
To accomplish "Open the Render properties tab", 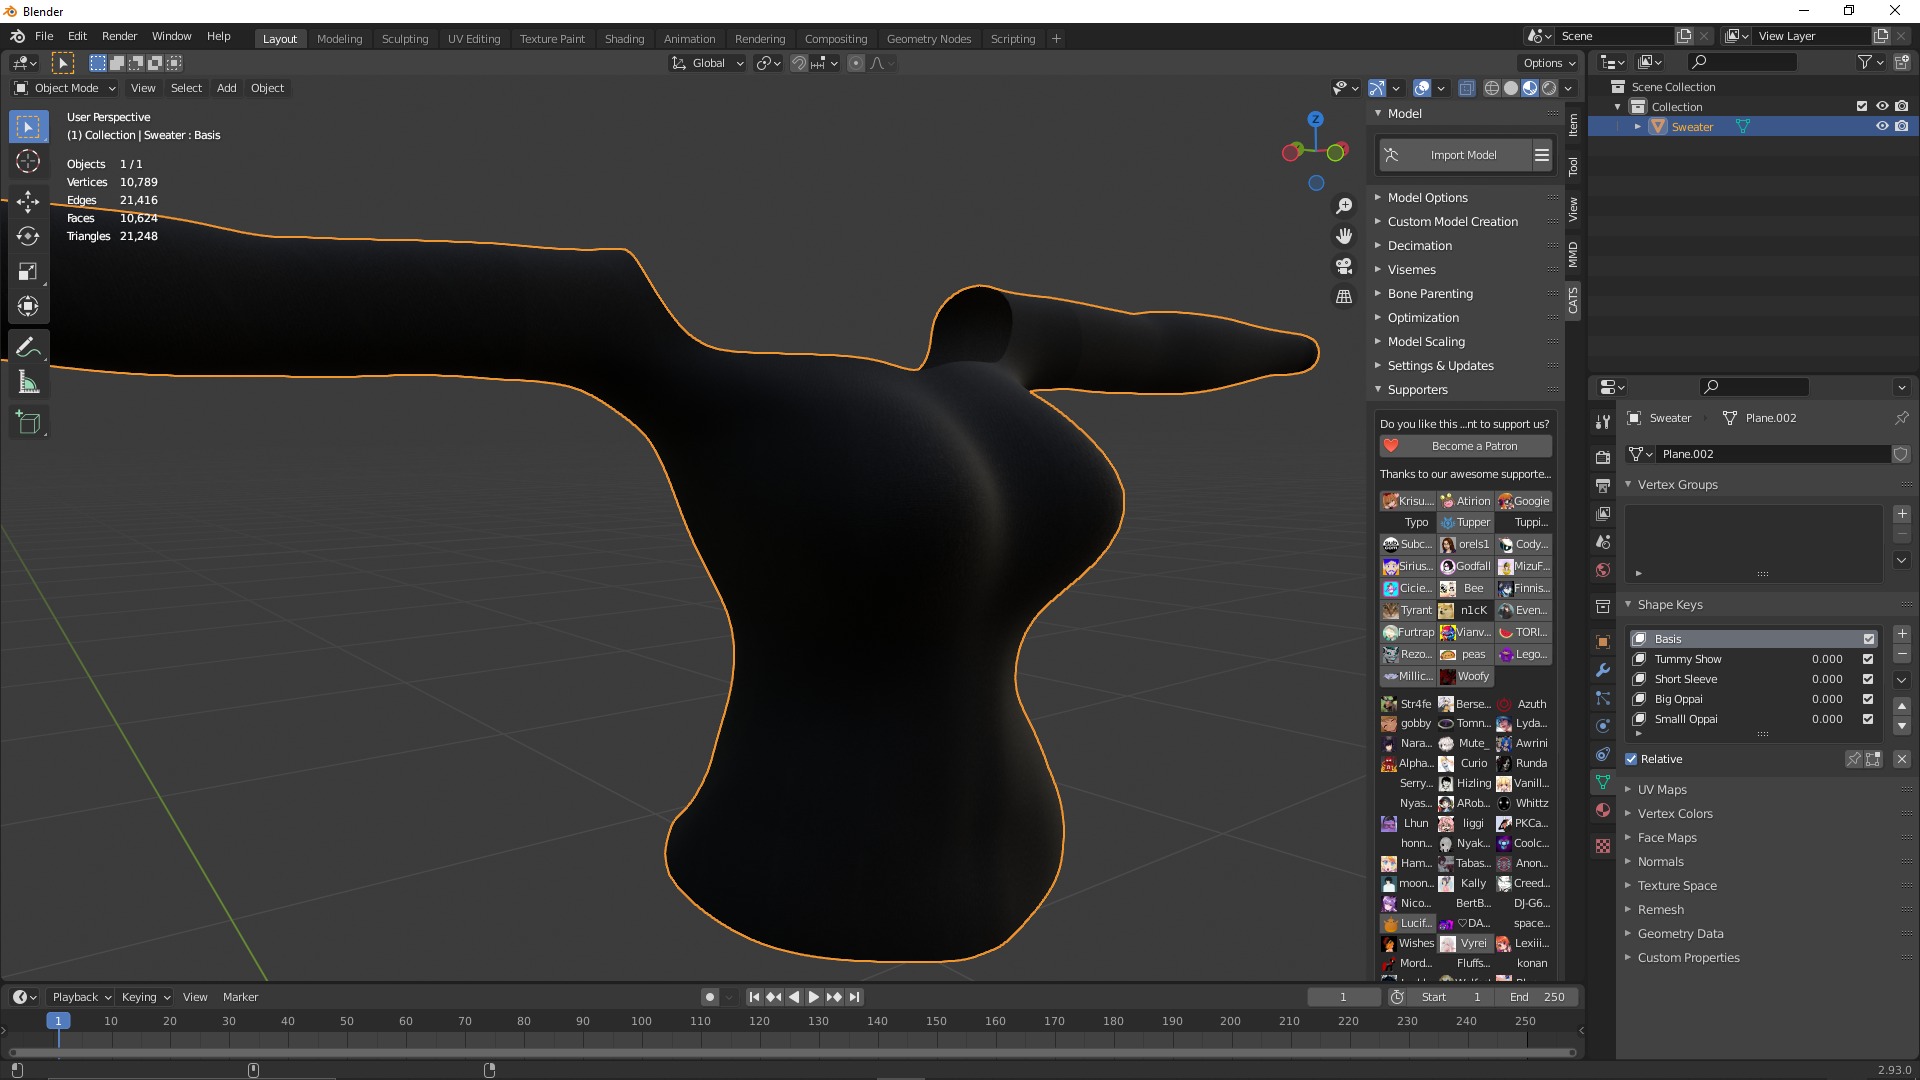I will pos(1603,457).
